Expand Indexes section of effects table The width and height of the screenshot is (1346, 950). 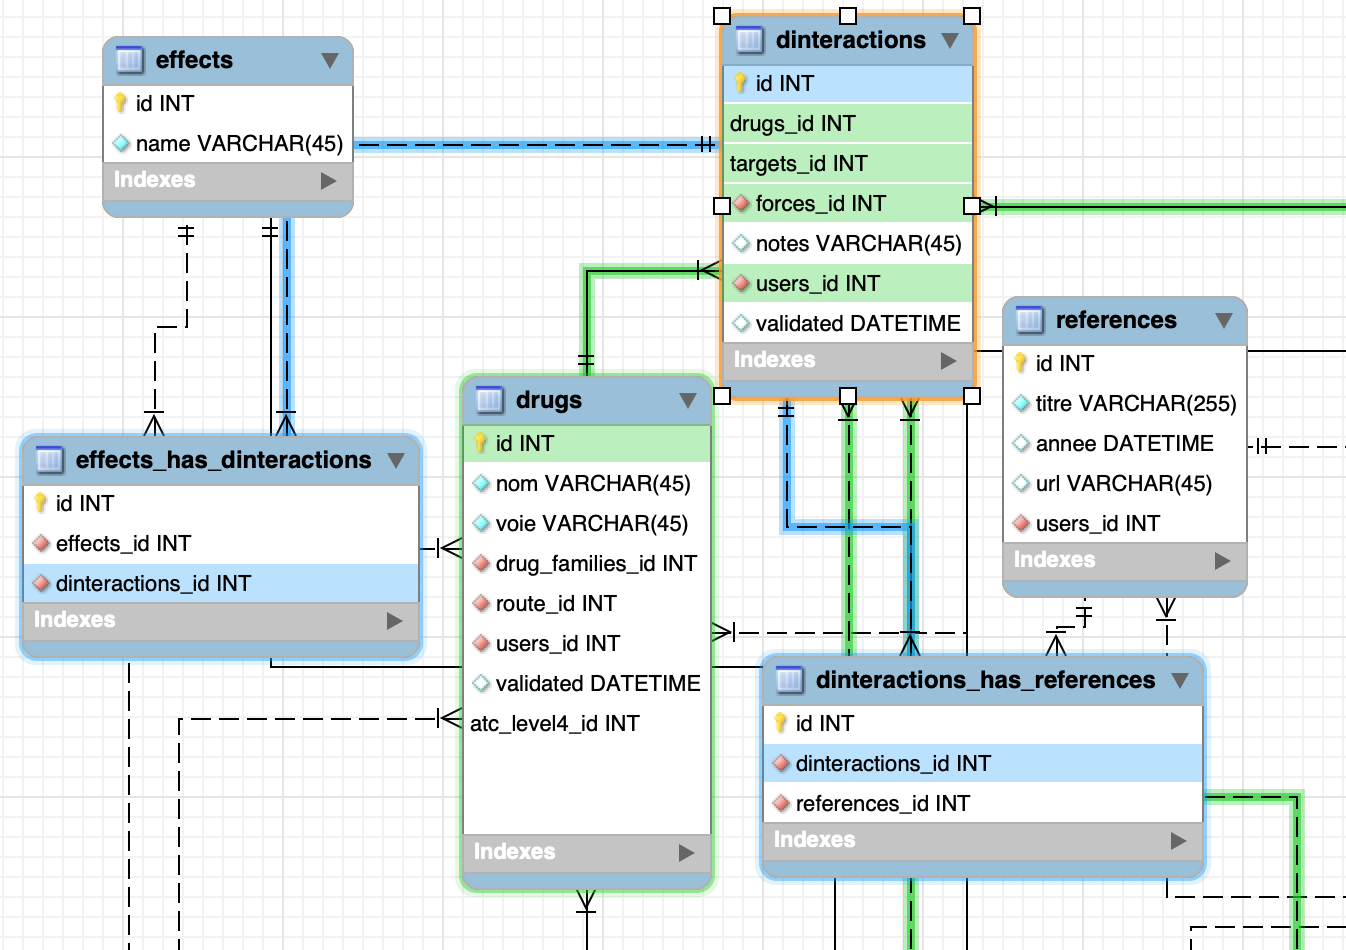pyautogui.click(x=328, y=181)
